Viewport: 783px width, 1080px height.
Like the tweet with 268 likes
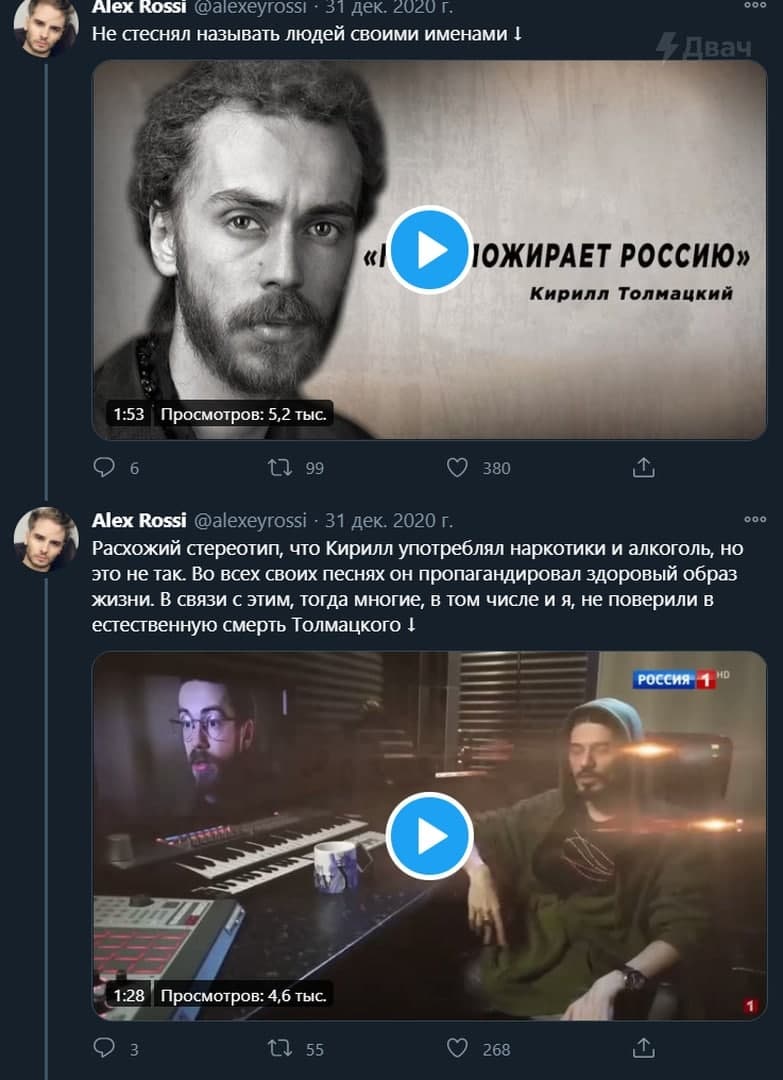point(457,1048)
